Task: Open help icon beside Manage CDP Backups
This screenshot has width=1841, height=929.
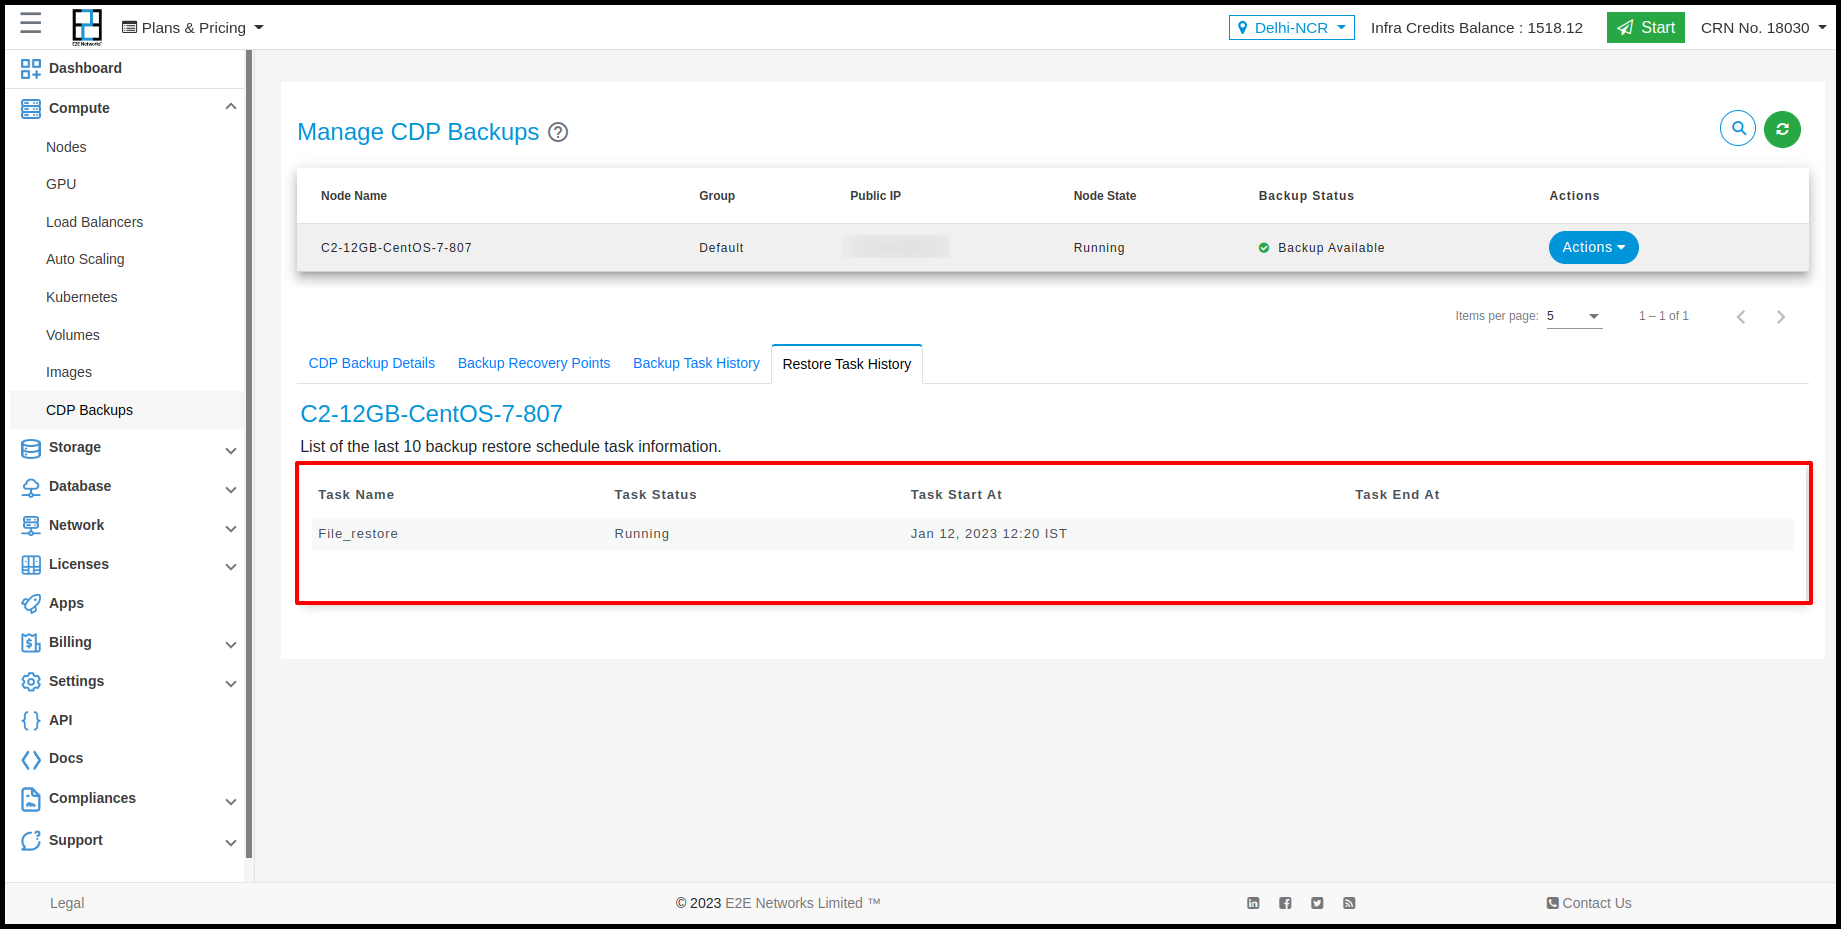Action: [x=558, y=132]
